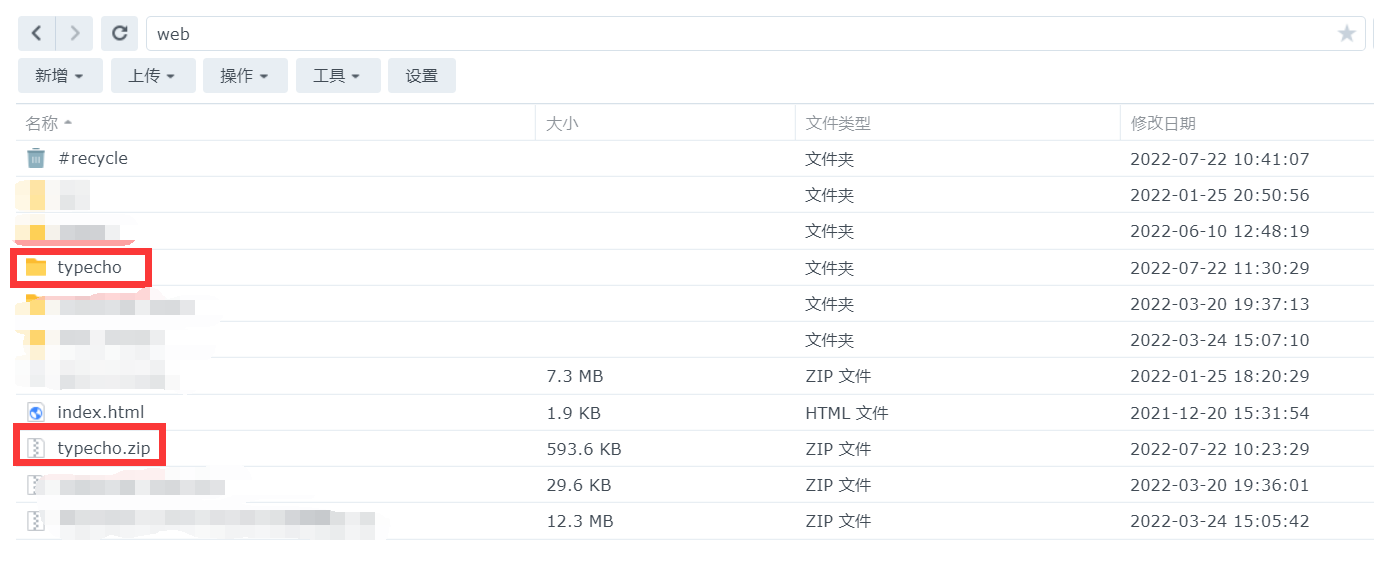The height and width of the screenshot is (564, 1374).
Task: Bookmark this folder with the star icon
Action: [1347, 34]
